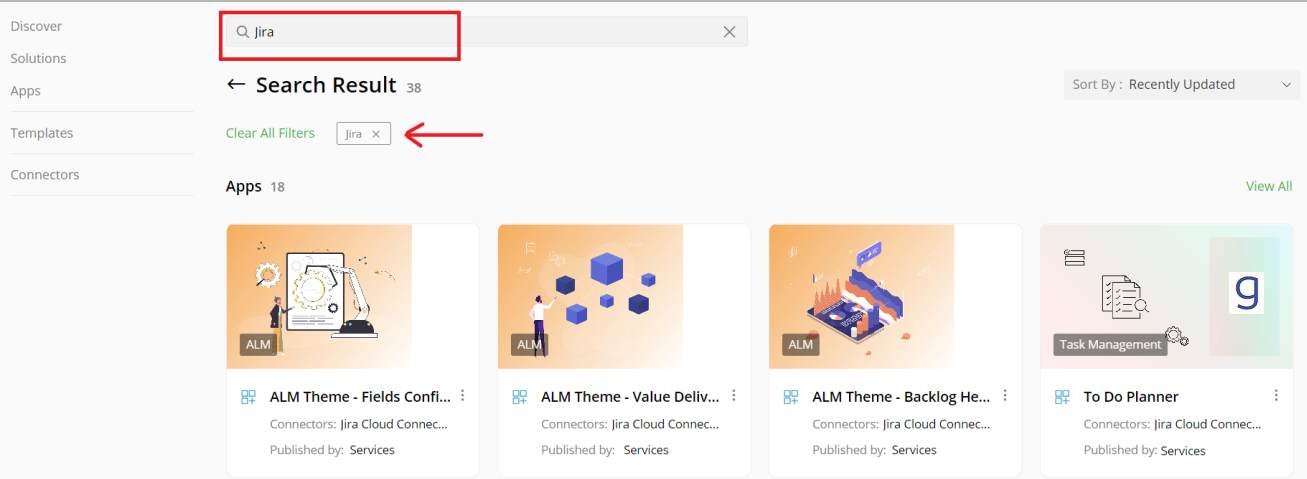Click ALM tag on Fields Confi card
Image resolution: width=1307 pixels, height=479 pixels.
[x=258, y=344]
